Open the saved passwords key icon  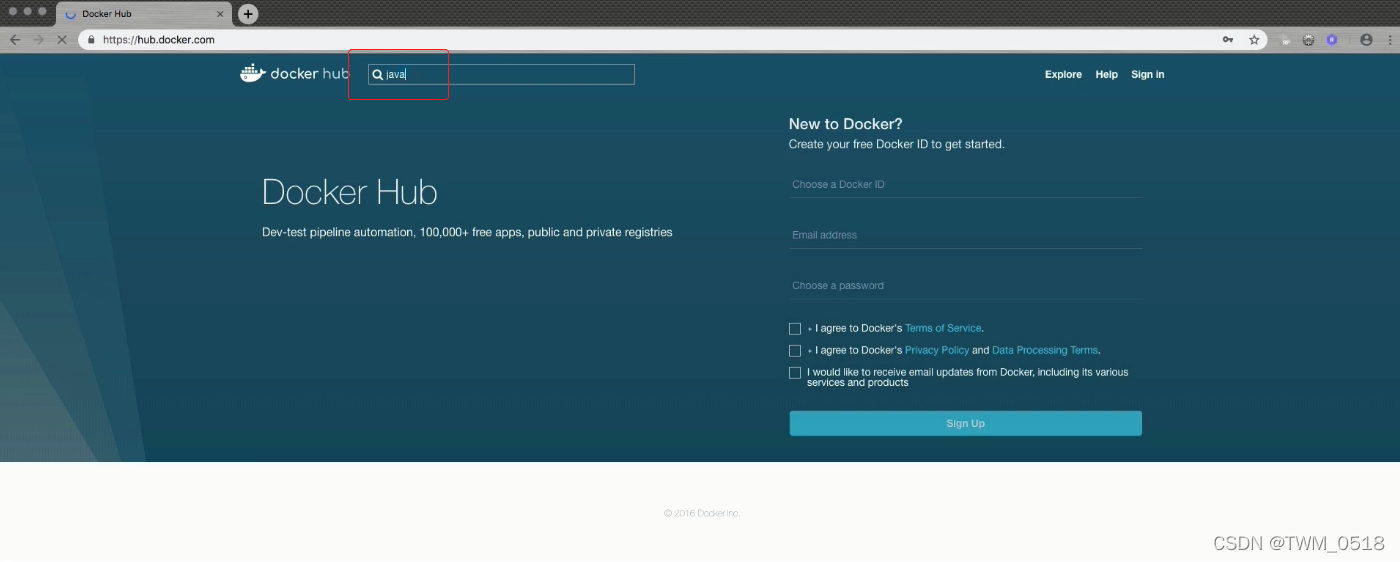click(1228, 40)
